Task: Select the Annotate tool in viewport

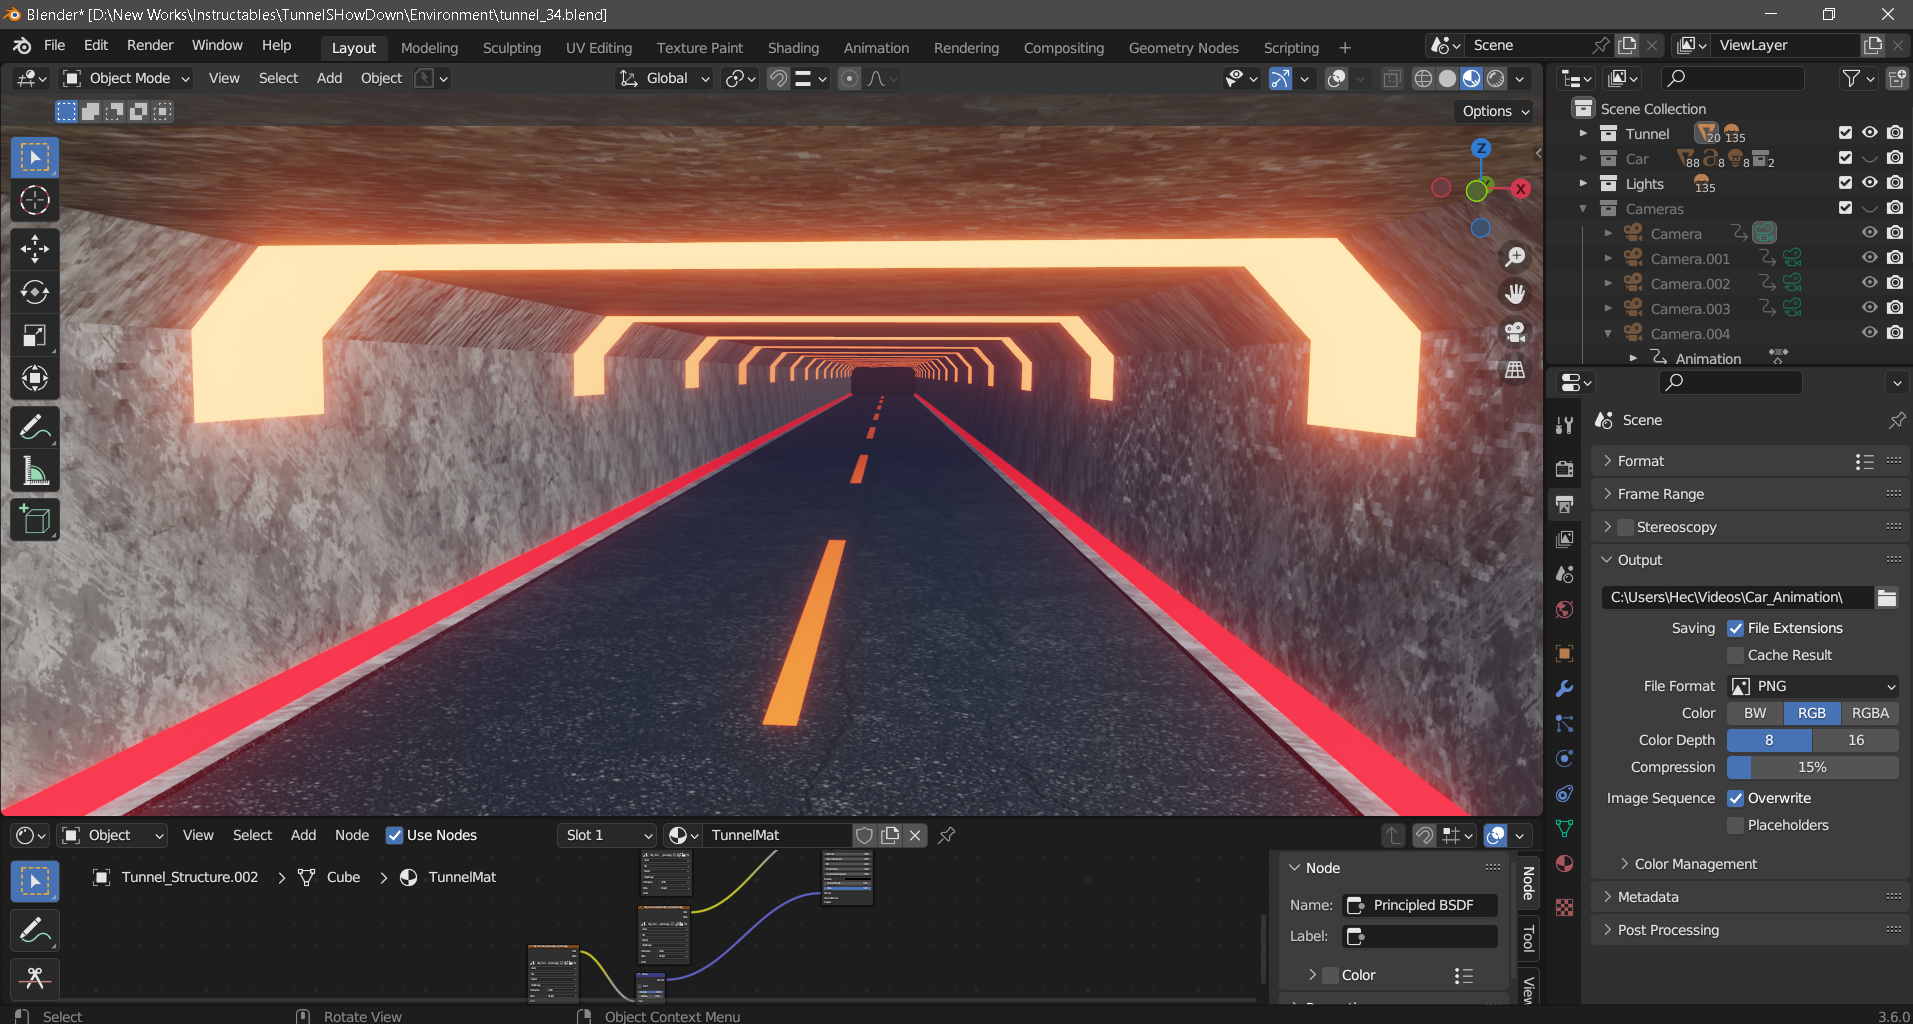Action: pos(35,428)
